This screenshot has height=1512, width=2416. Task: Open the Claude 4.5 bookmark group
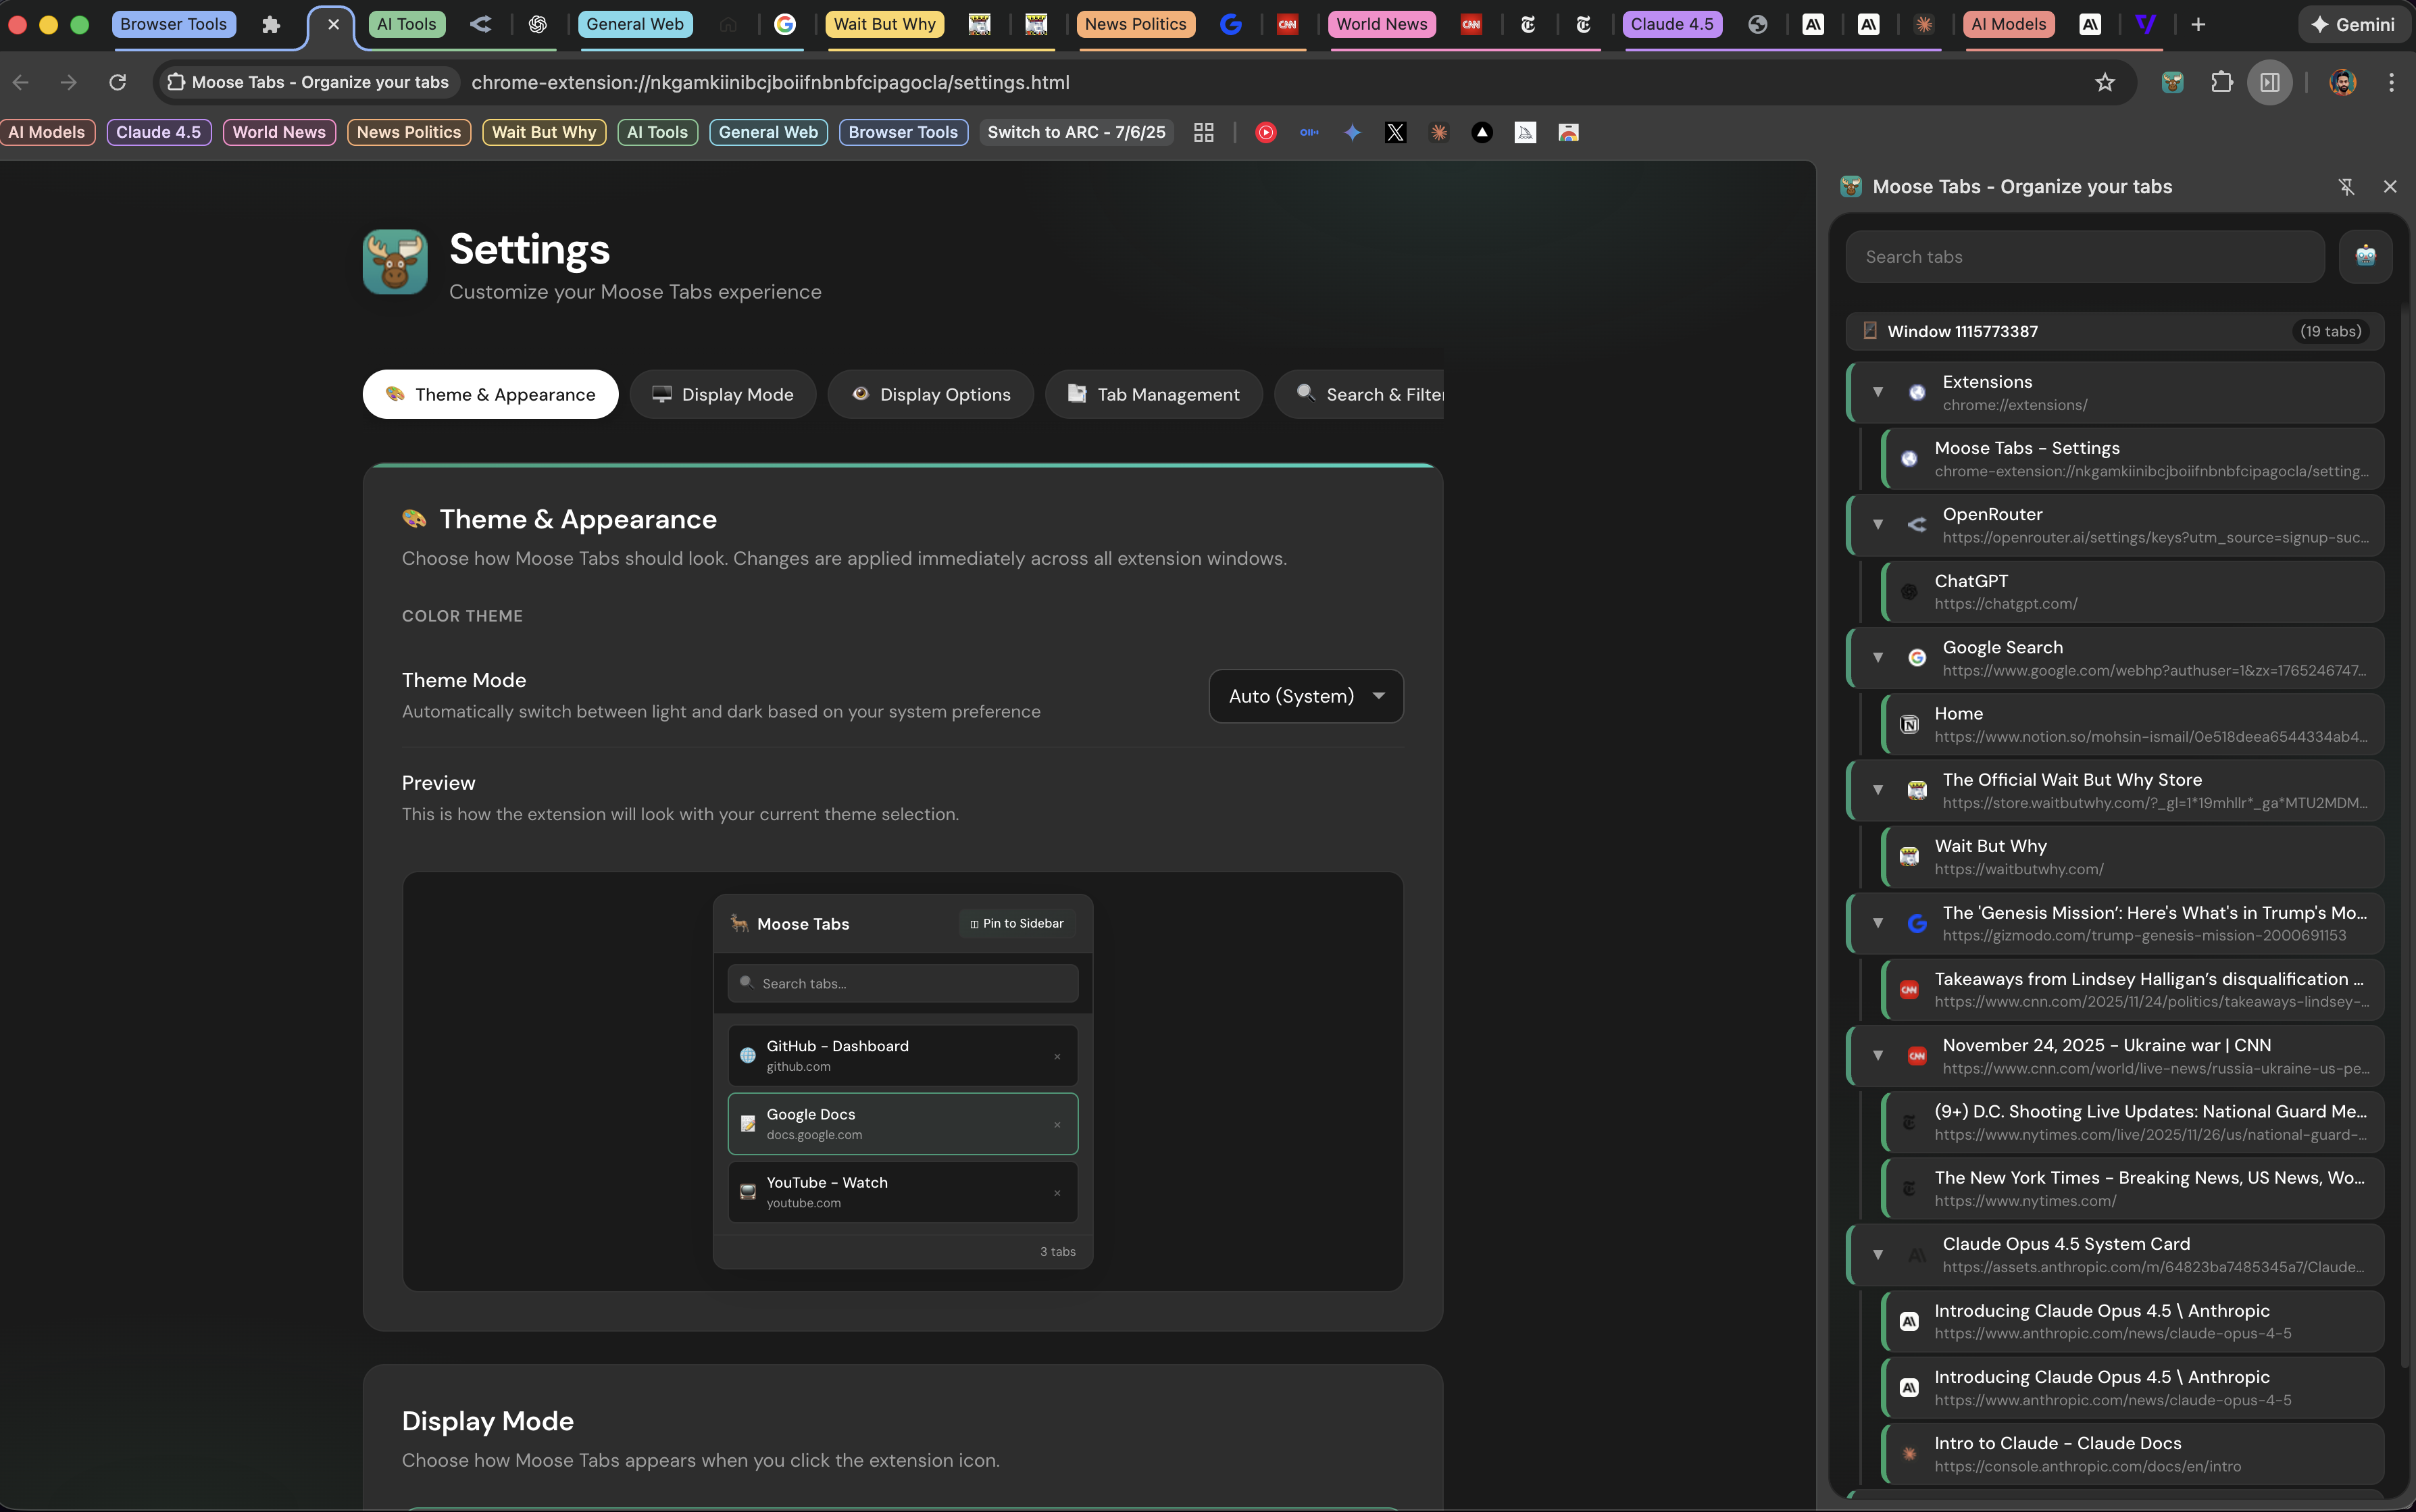158,132
